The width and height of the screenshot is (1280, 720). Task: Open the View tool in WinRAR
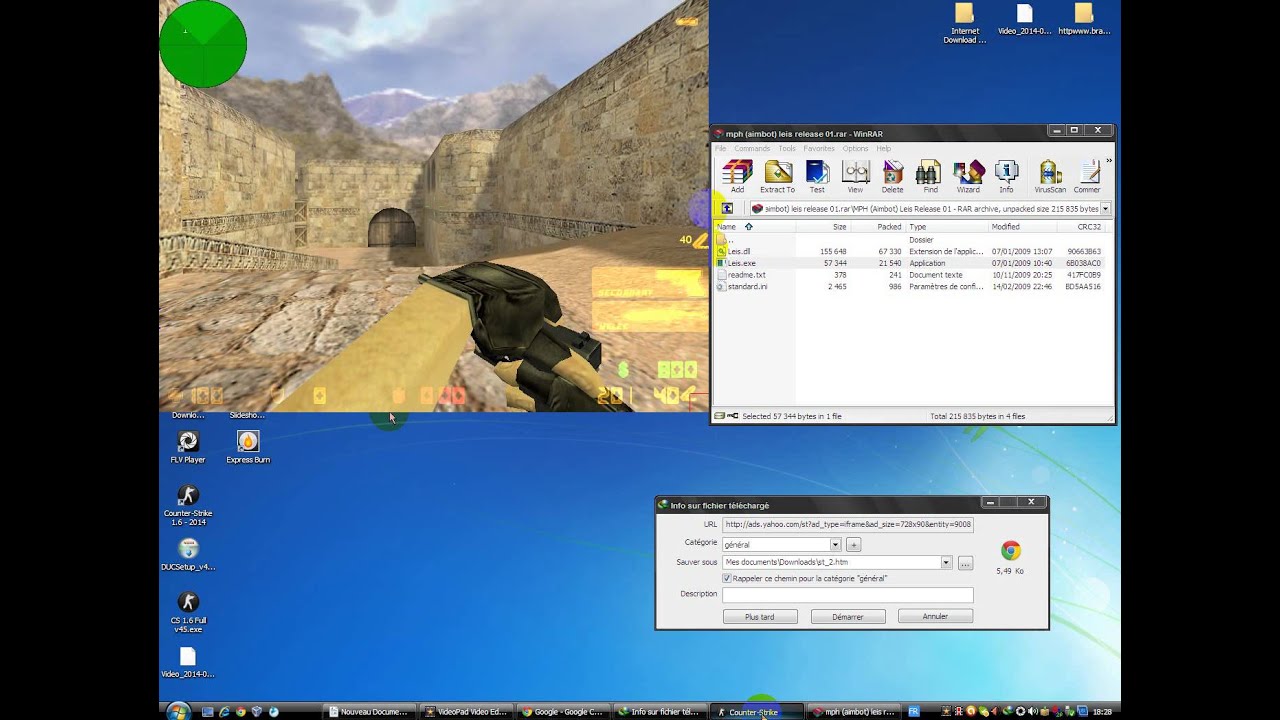[x=855, y=176]
